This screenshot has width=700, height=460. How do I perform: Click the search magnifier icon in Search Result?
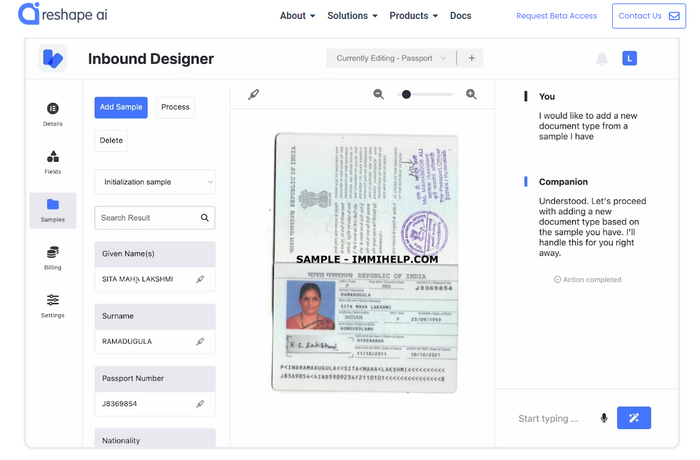coord(204,217)
